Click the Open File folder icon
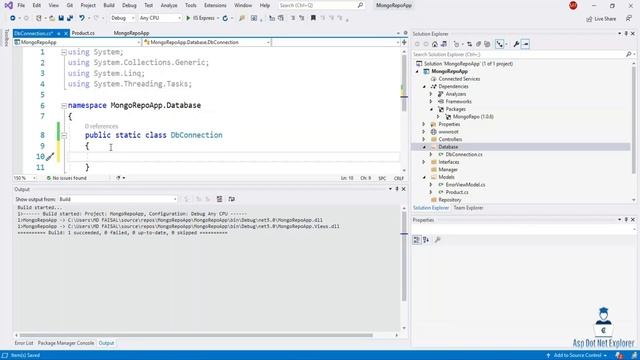The width and height of the screenshot is (640, 360). click(x=52, y=18)
